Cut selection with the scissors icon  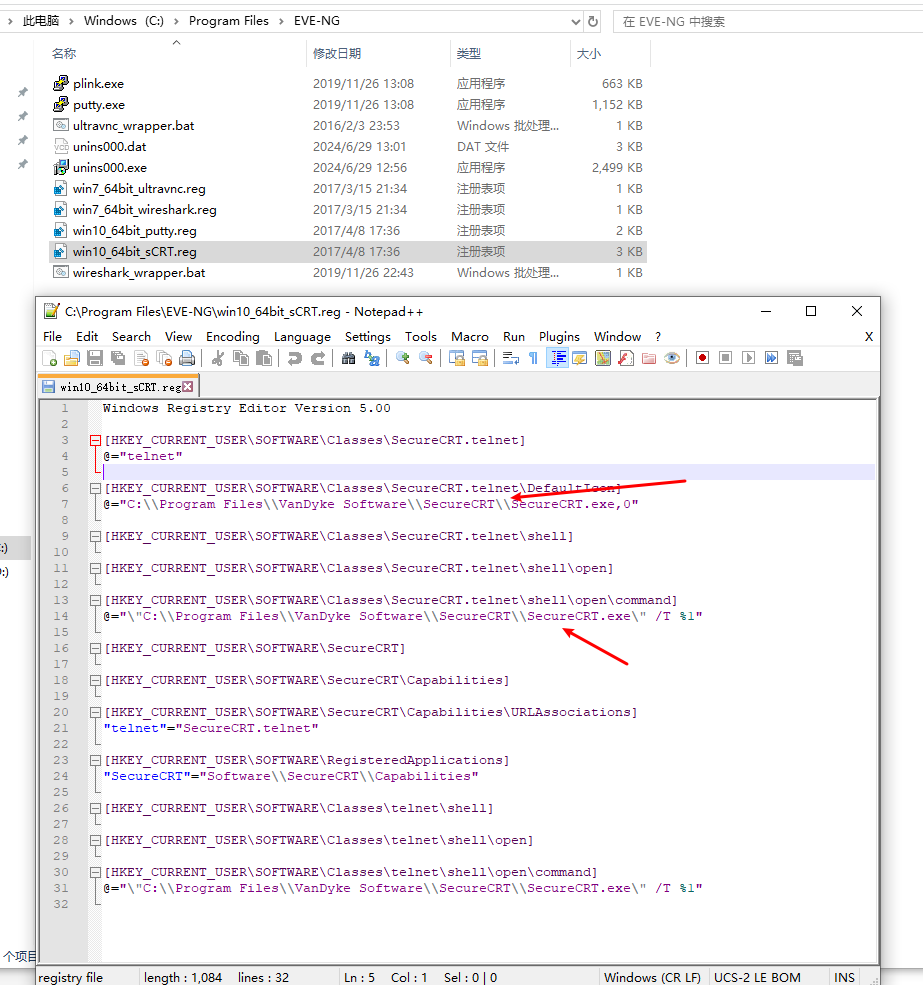[x=217, y=358]
